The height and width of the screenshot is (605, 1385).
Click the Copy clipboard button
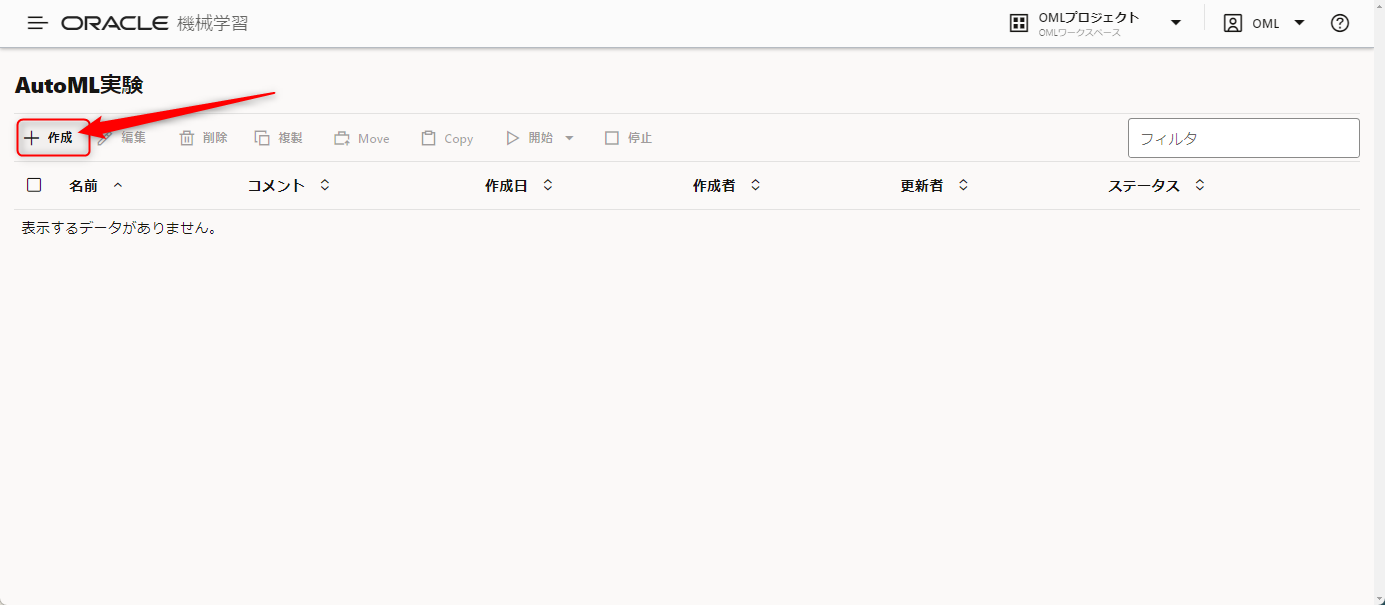(447, 138)
